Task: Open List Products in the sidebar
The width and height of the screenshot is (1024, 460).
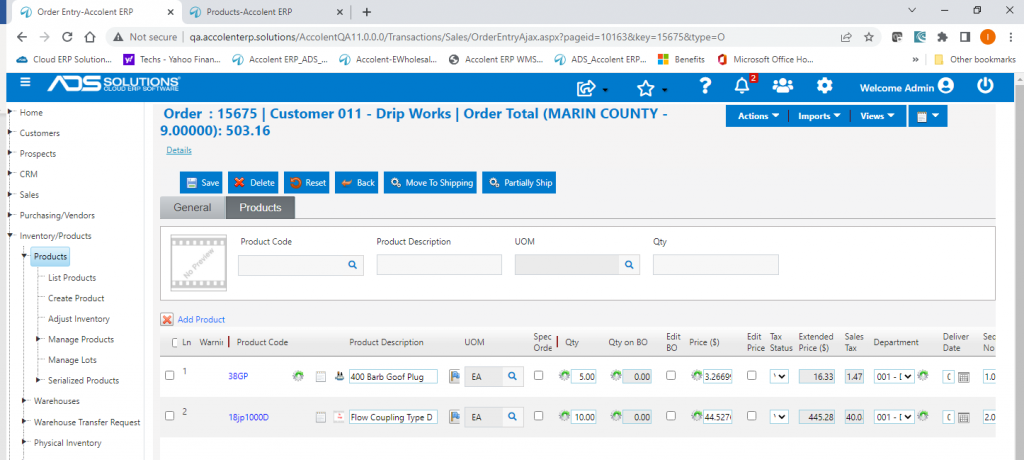Action: (72, 278)
